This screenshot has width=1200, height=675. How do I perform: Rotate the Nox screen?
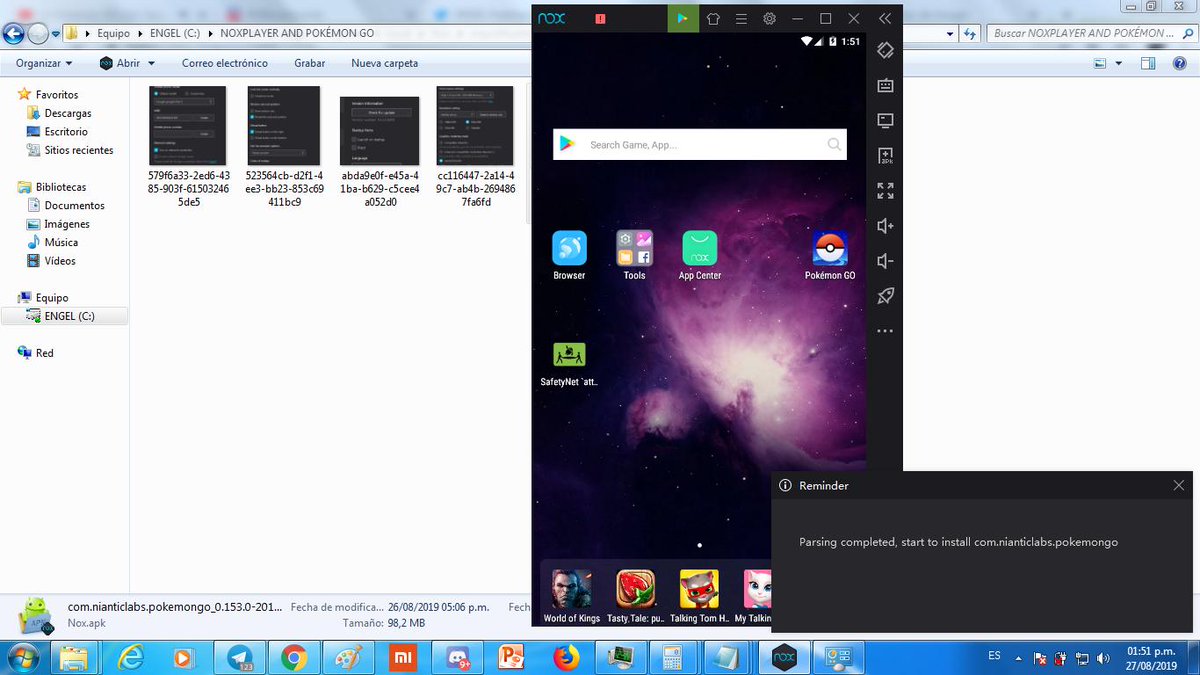point(885,50)
